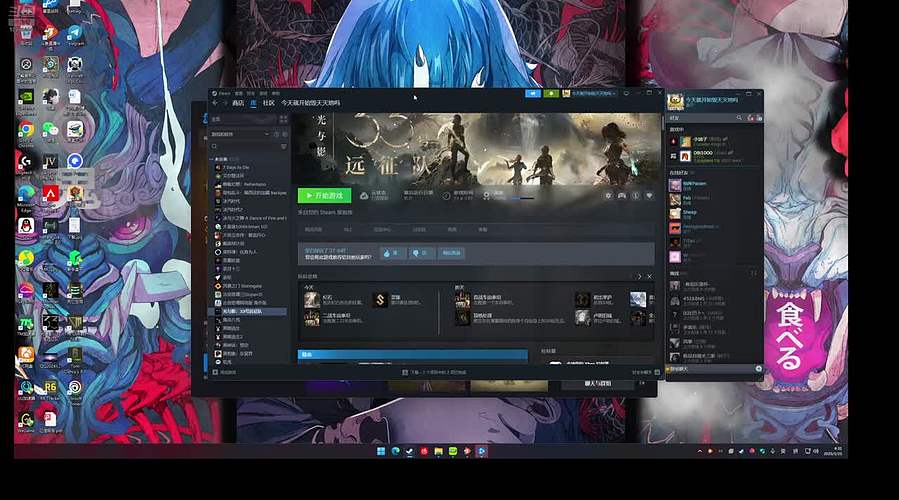Click Steam icon in the taskbar
Screen dimensions: 899x500
point(409,451)
